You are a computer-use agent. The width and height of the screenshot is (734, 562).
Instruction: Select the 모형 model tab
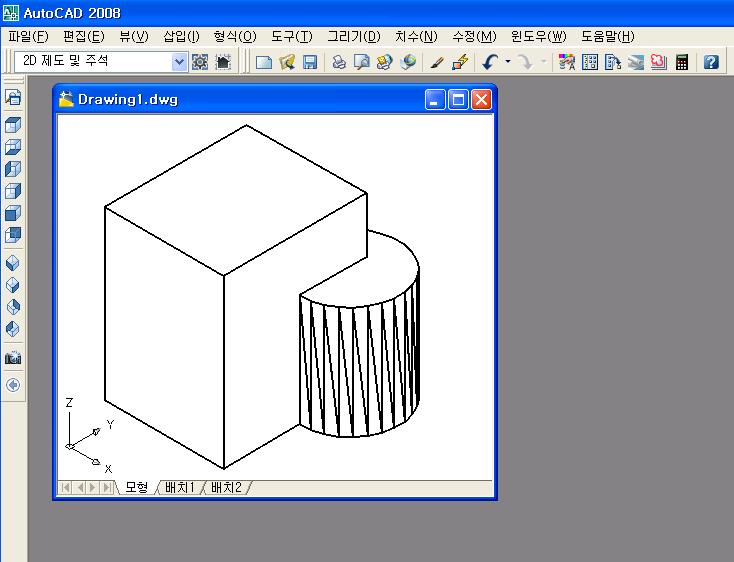[x=136, y=488]
